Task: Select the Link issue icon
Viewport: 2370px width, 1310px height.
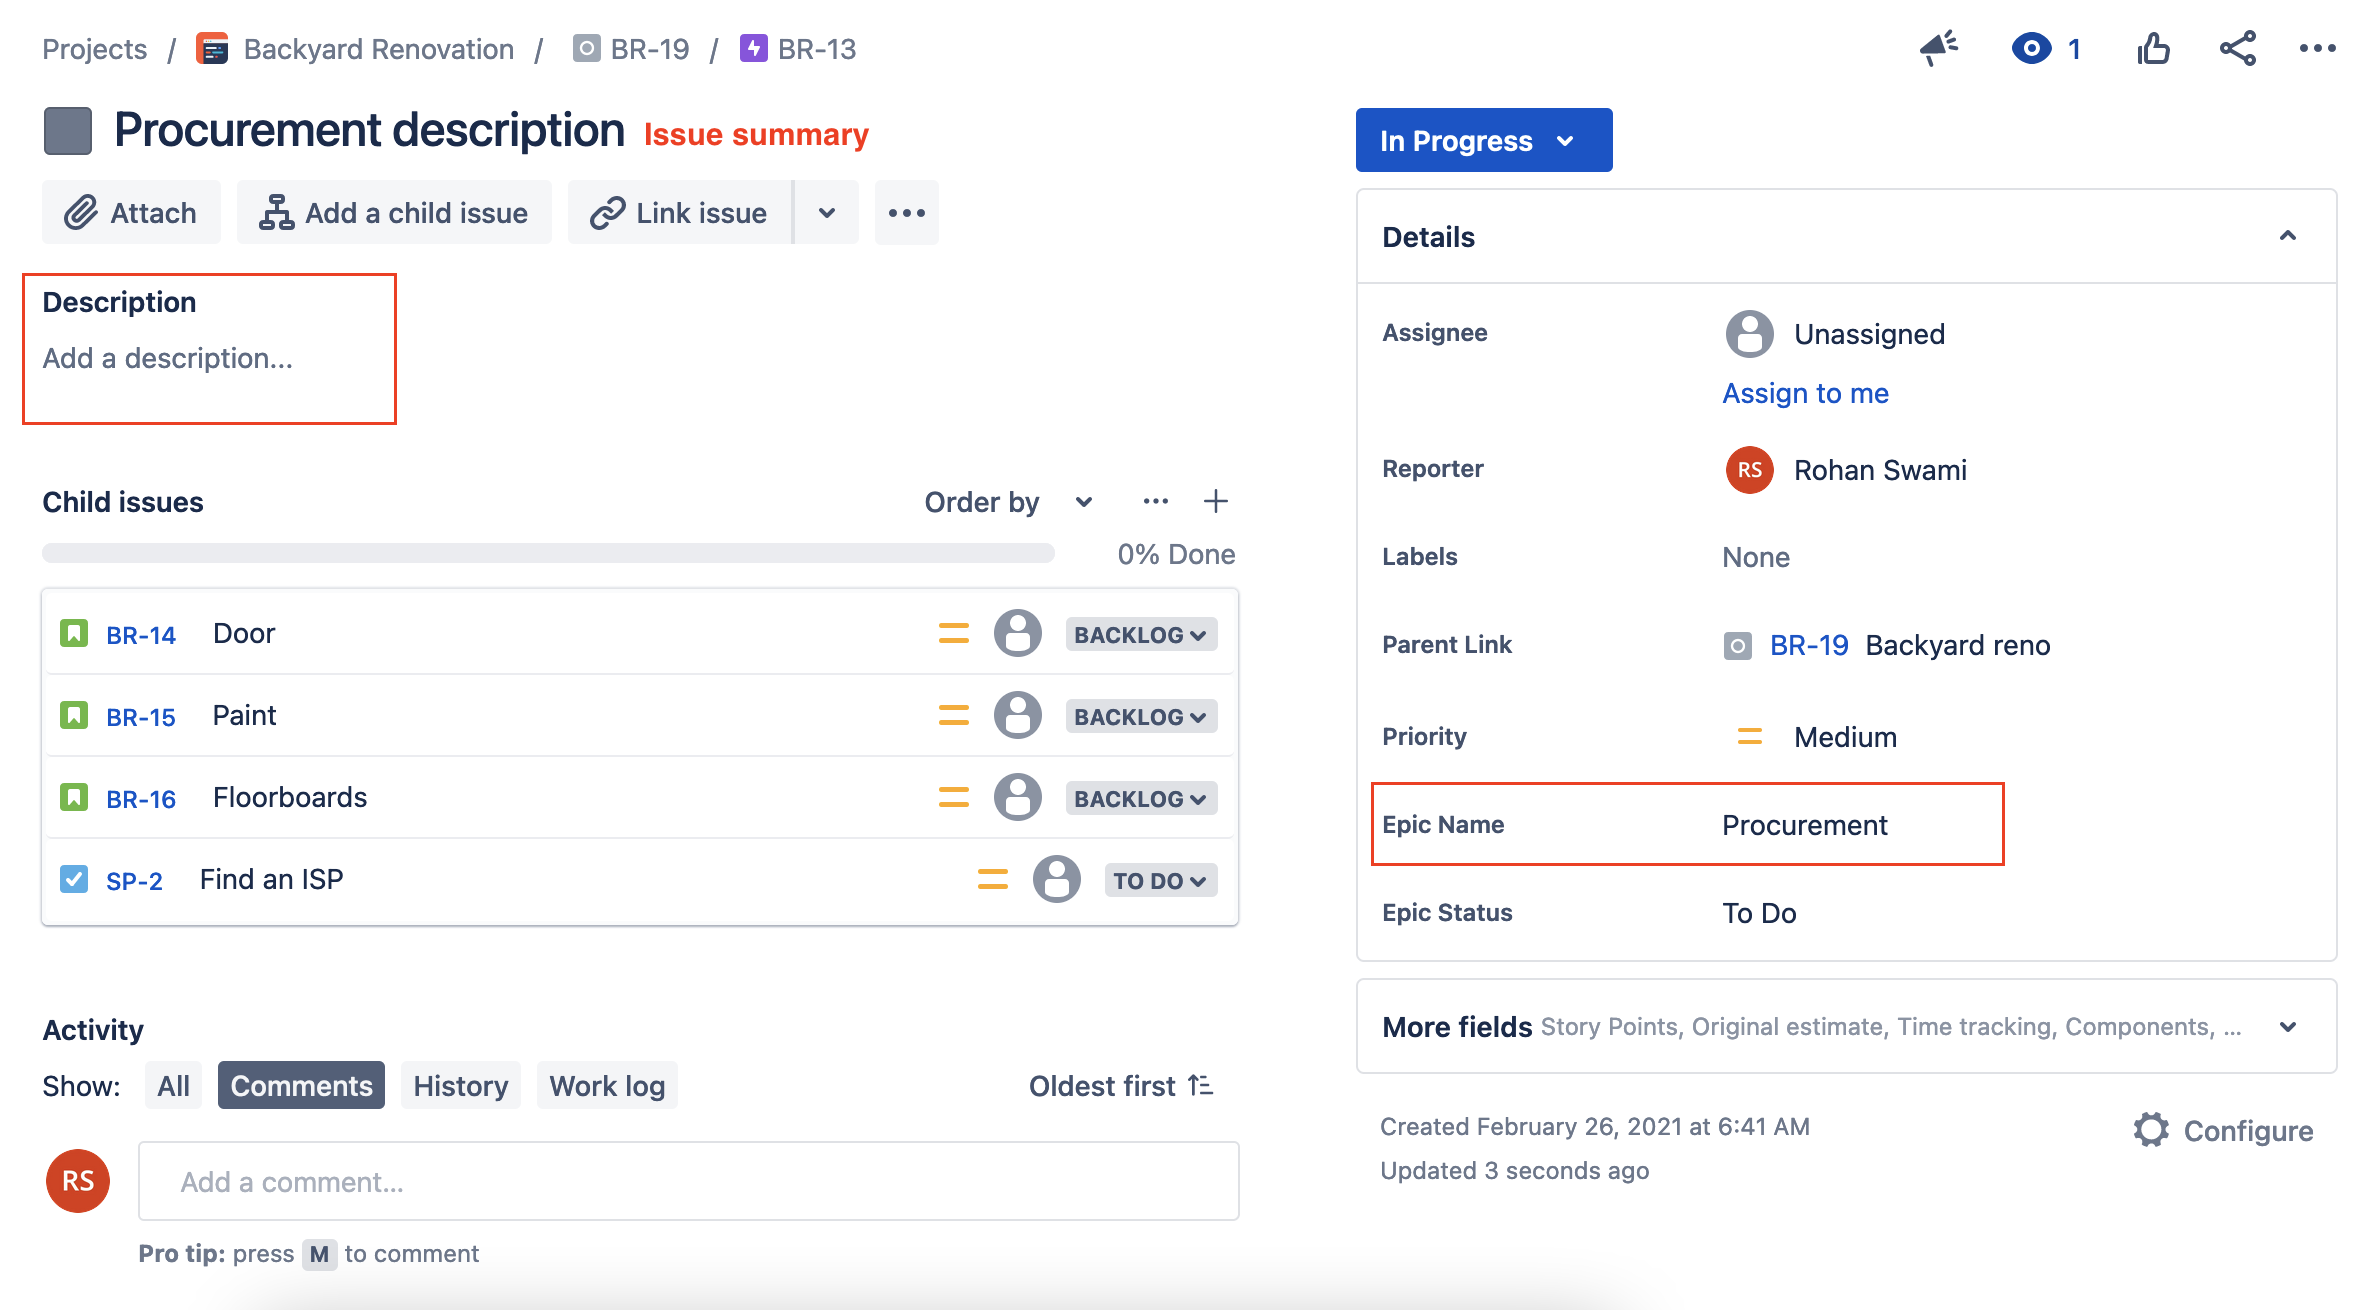Action: tap(606, 212)
